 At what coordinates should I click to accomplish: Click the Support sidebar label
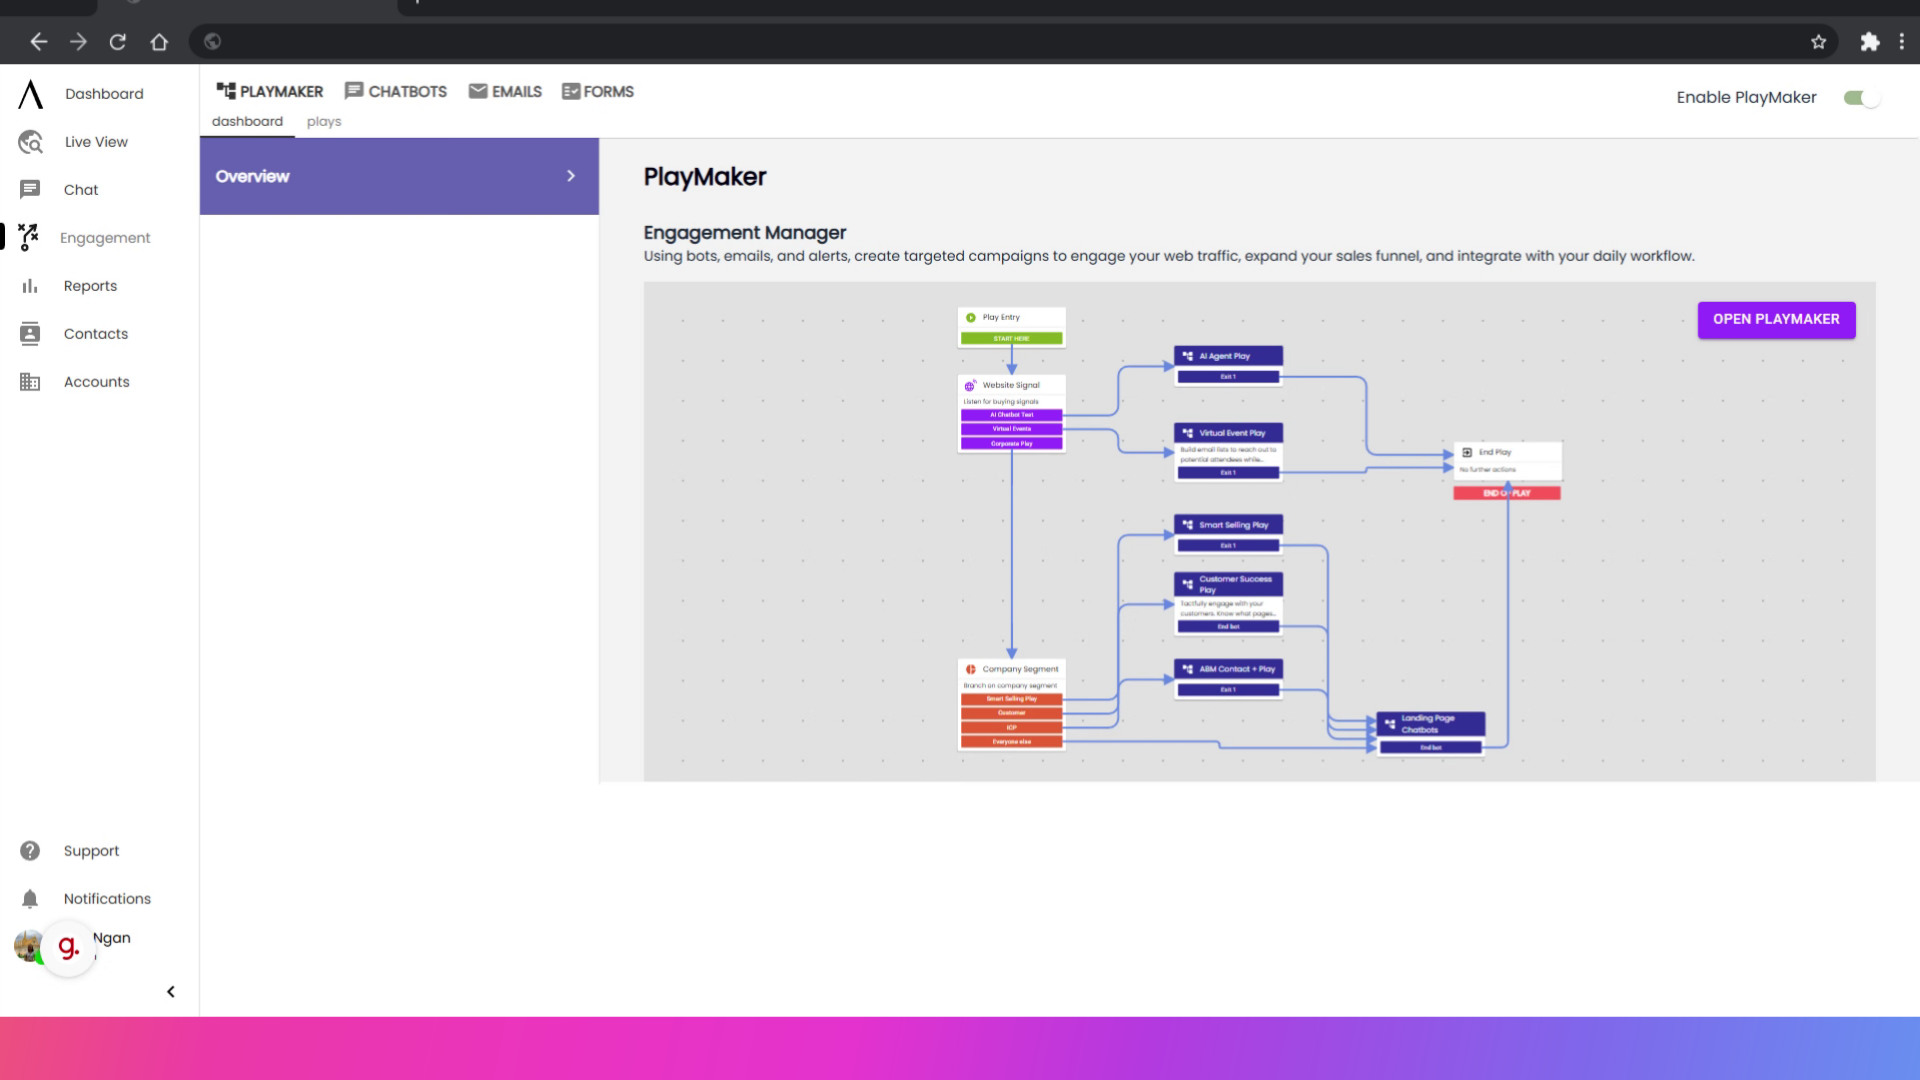pos(91,851)
